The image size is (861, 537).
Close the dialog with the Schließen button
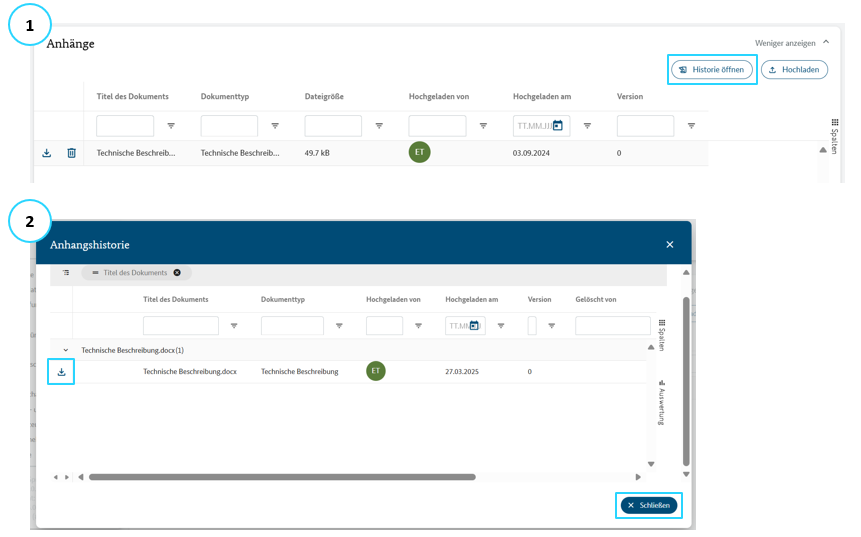tap(649, 506)
